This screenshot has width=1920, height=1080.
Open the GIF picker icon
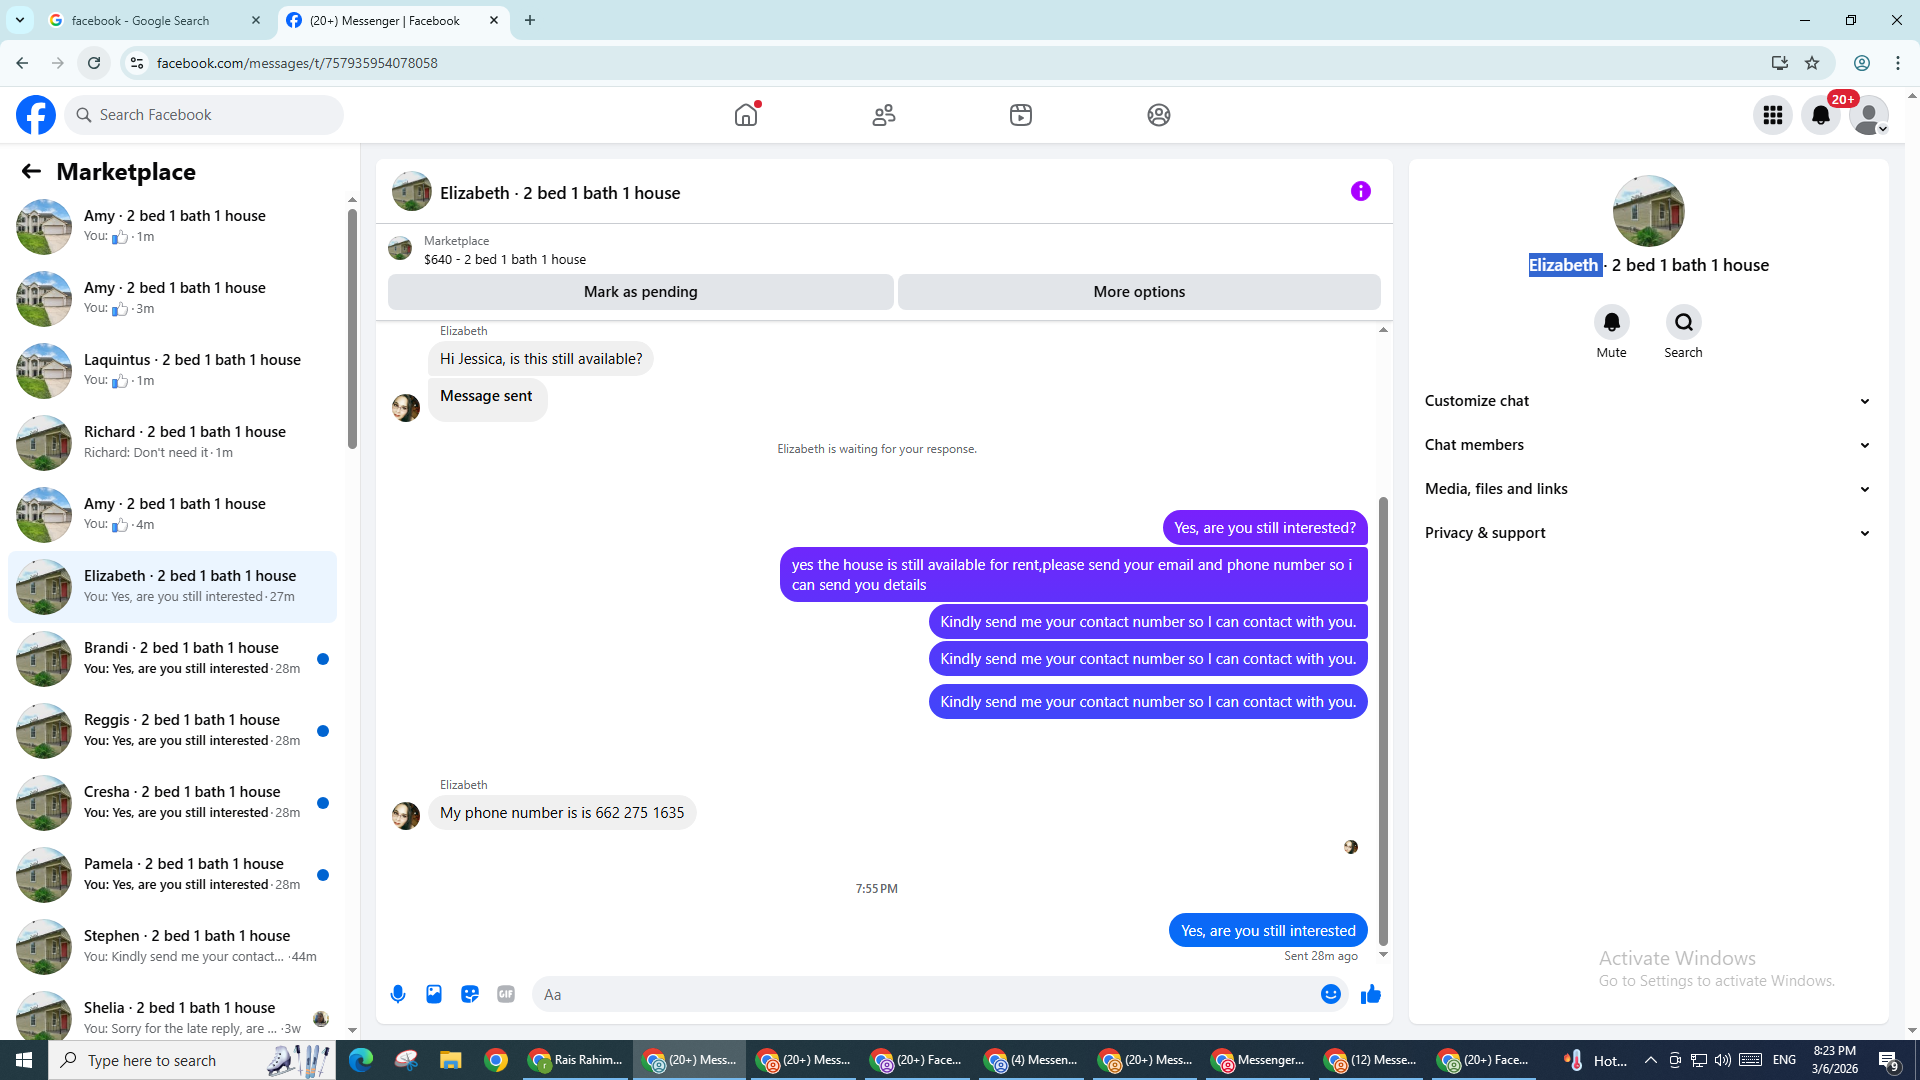[506, 994]
